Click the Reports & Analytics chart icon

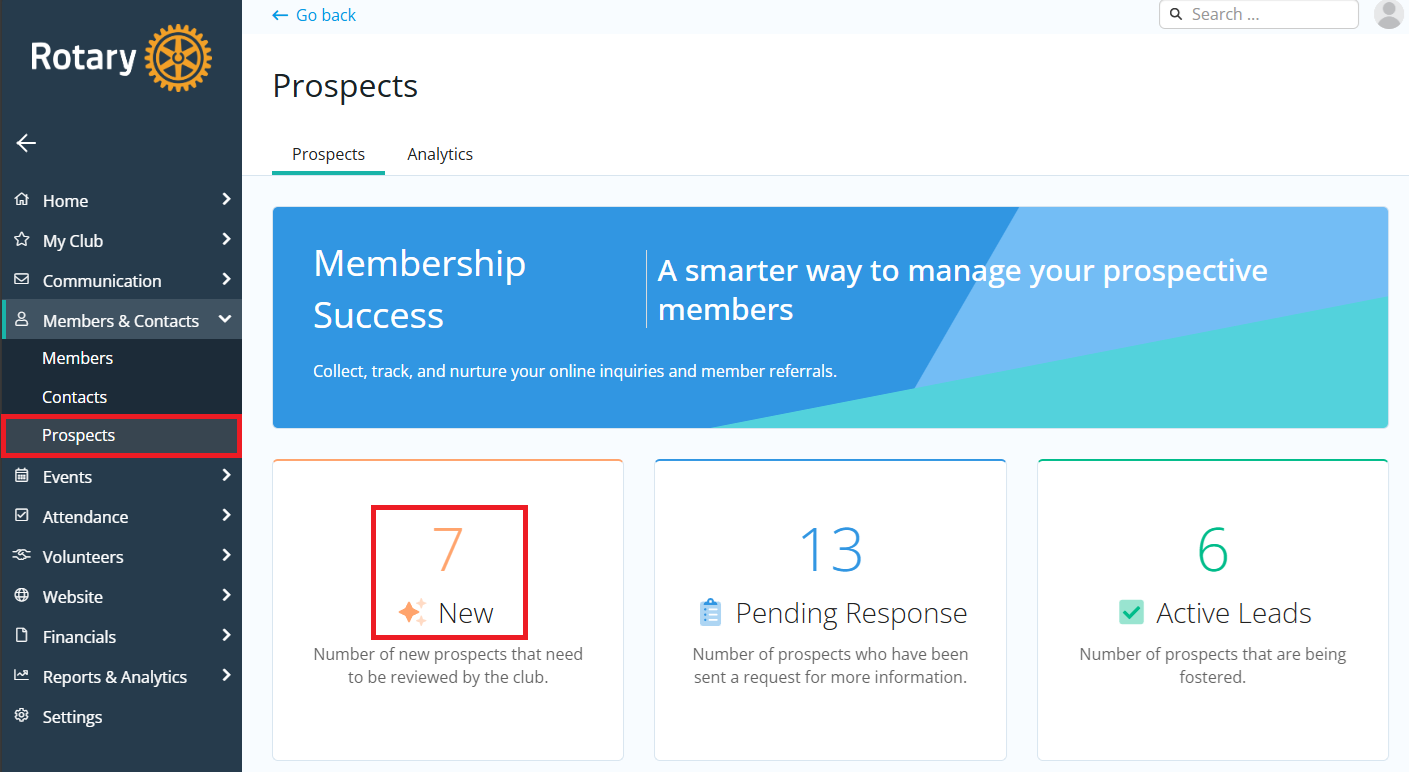tap(22, 676)
